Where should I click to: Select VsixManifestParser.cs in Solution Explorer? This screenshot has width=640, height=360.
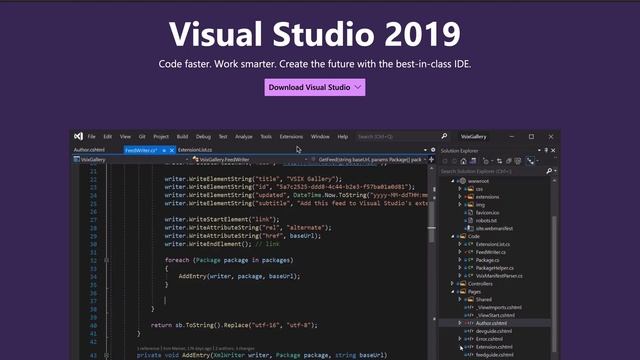499,276
